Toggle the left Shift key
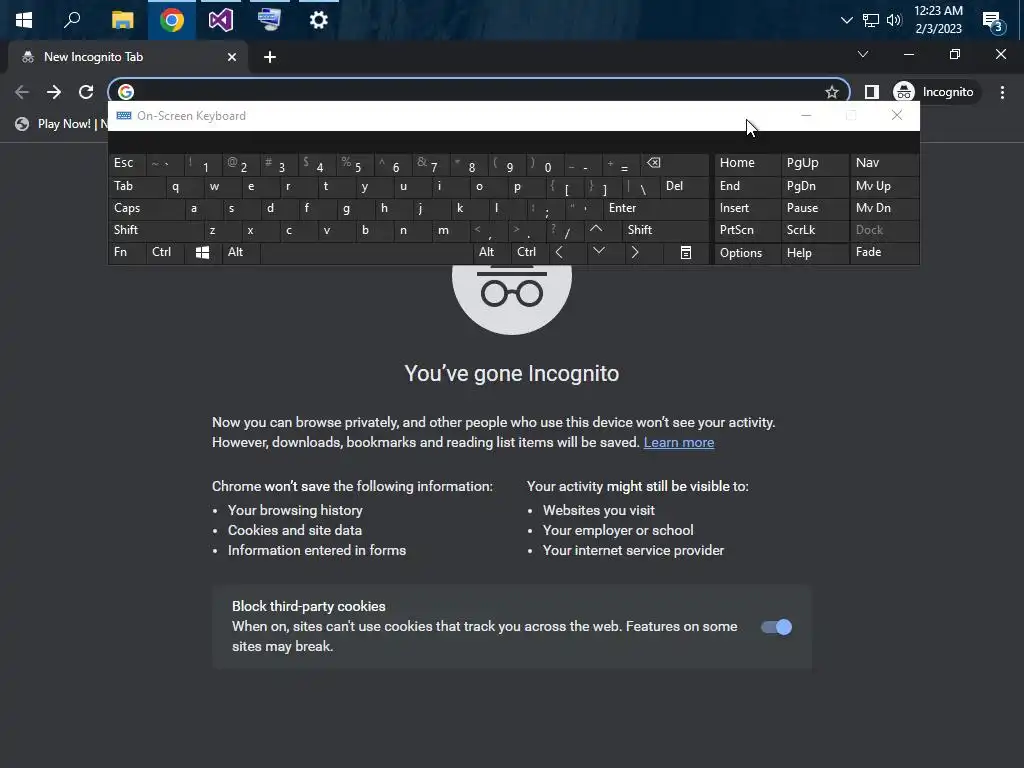Image resolution: width=1024 pixels, height=768 pixels. (155, 230)
